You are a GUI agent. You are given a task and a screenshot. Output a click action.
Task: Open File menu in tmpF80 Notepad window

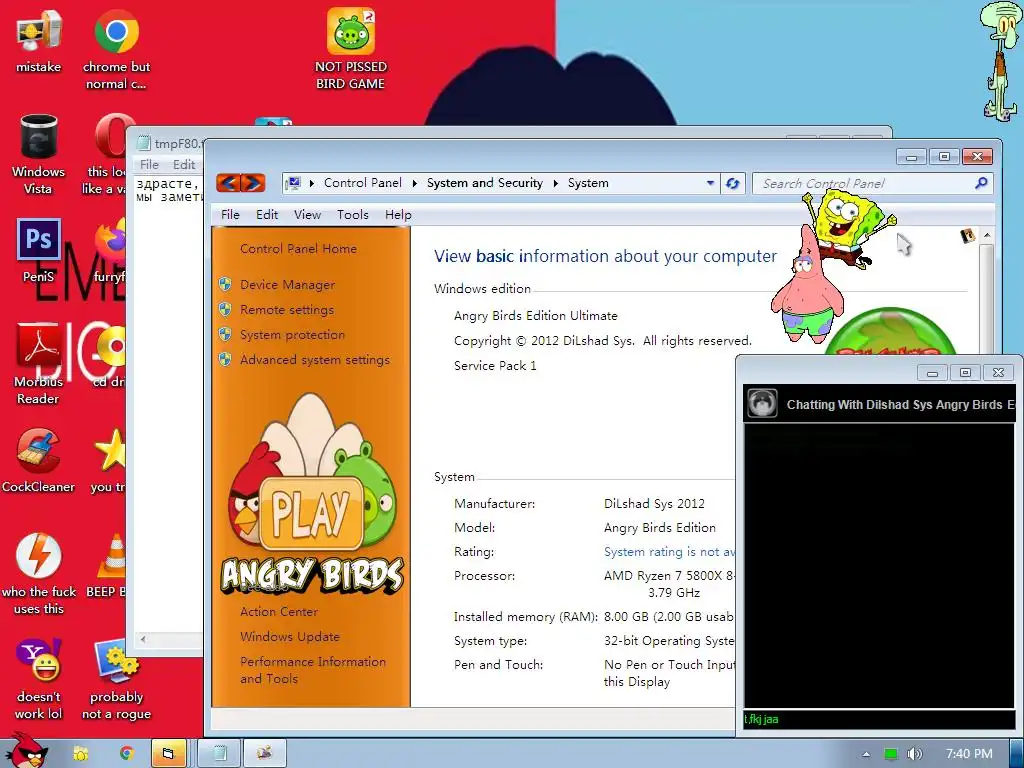tap(149, 165)
